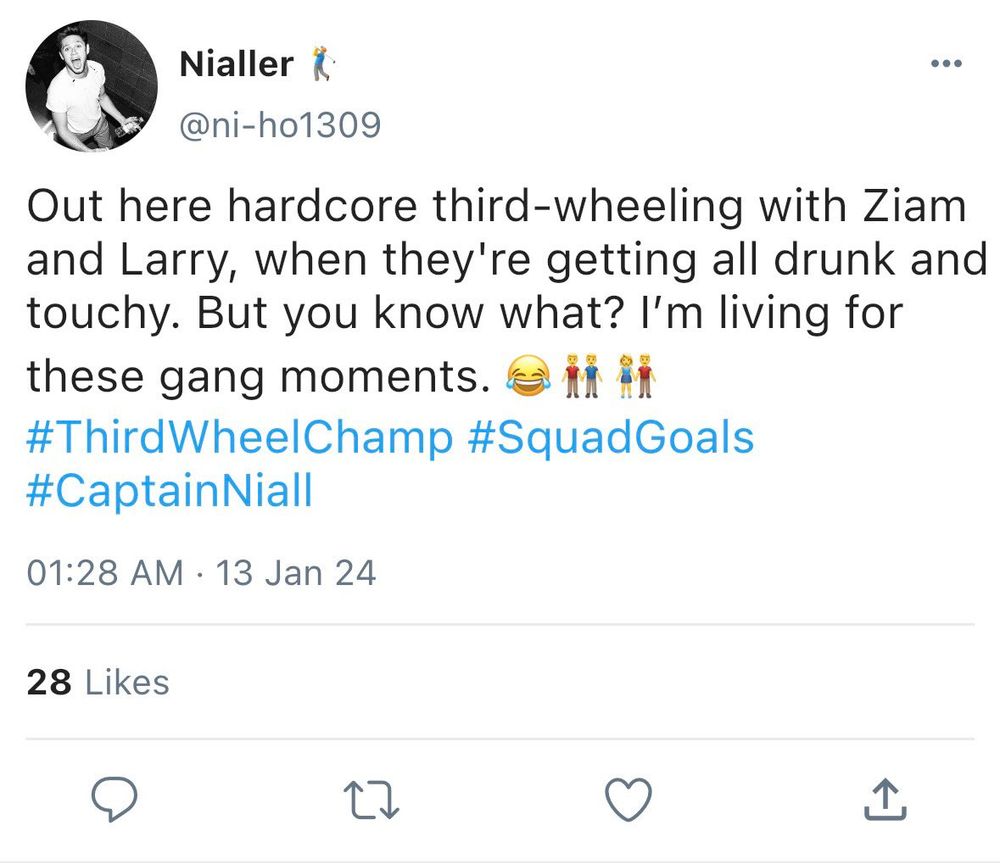Click the 13 Jan 24 date
1000x863 pixels.
(296, 573)
